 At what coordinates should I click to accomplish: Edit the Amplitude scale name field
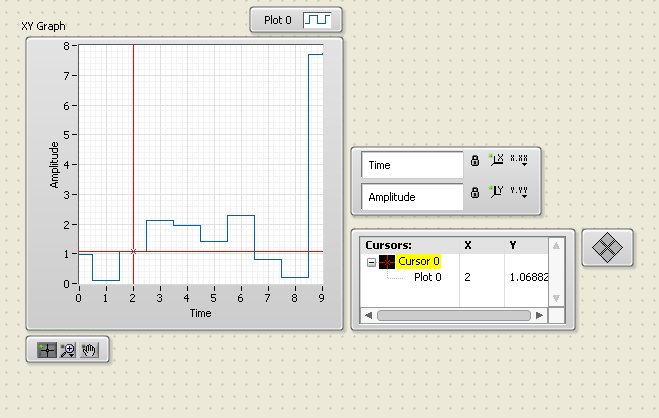coord(412,197)
